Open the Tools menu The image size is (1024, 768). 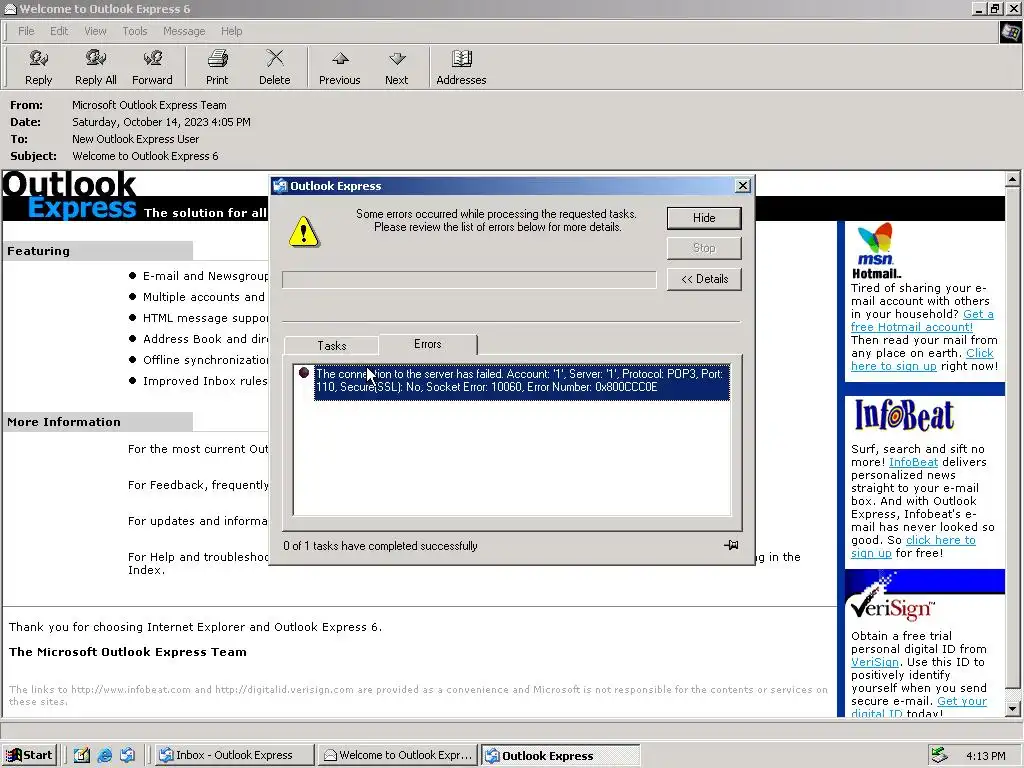[x=135, y=31]
